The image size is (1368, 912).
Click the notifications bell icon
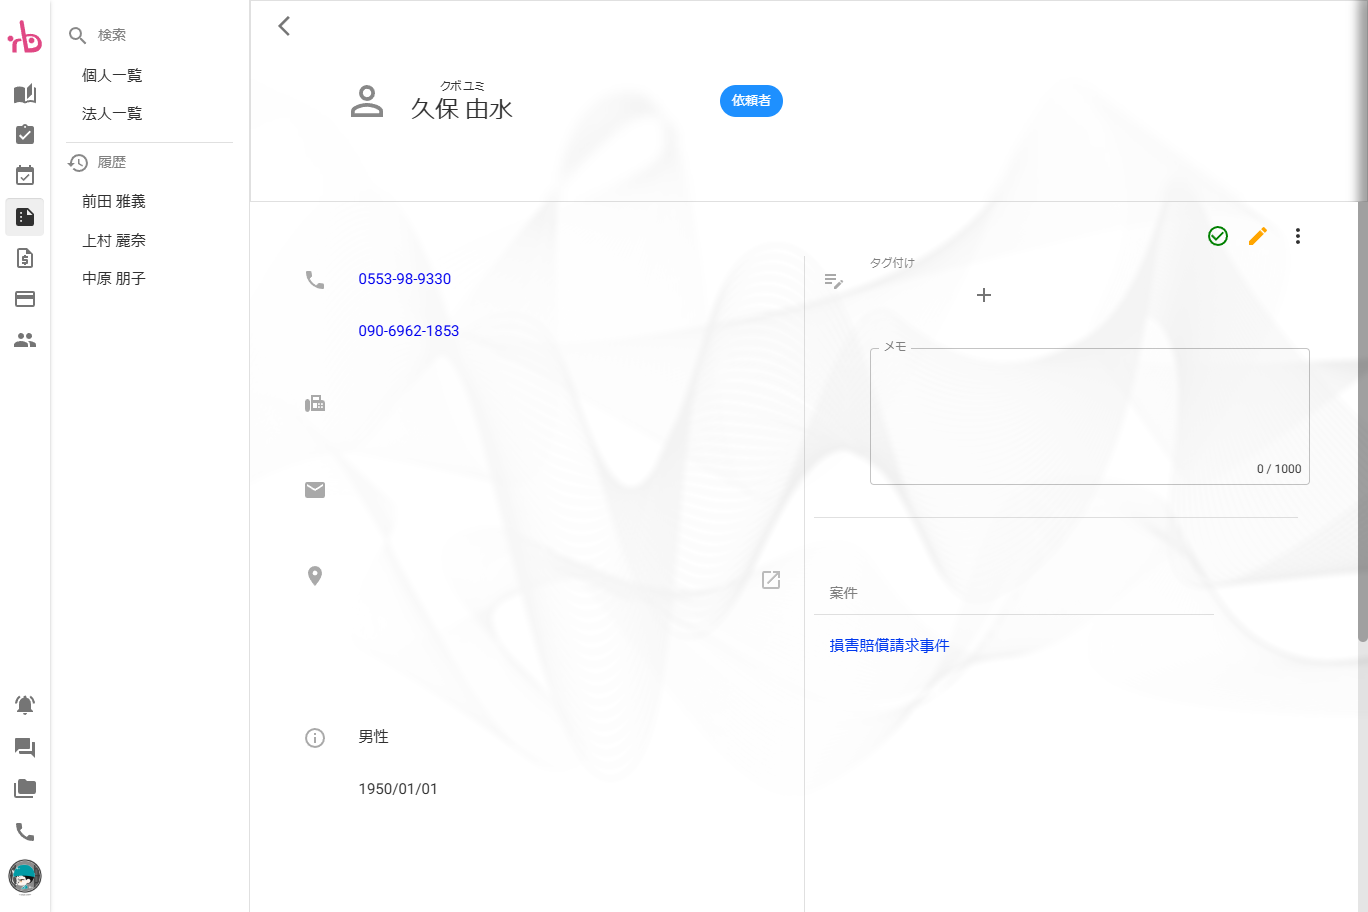24,704
